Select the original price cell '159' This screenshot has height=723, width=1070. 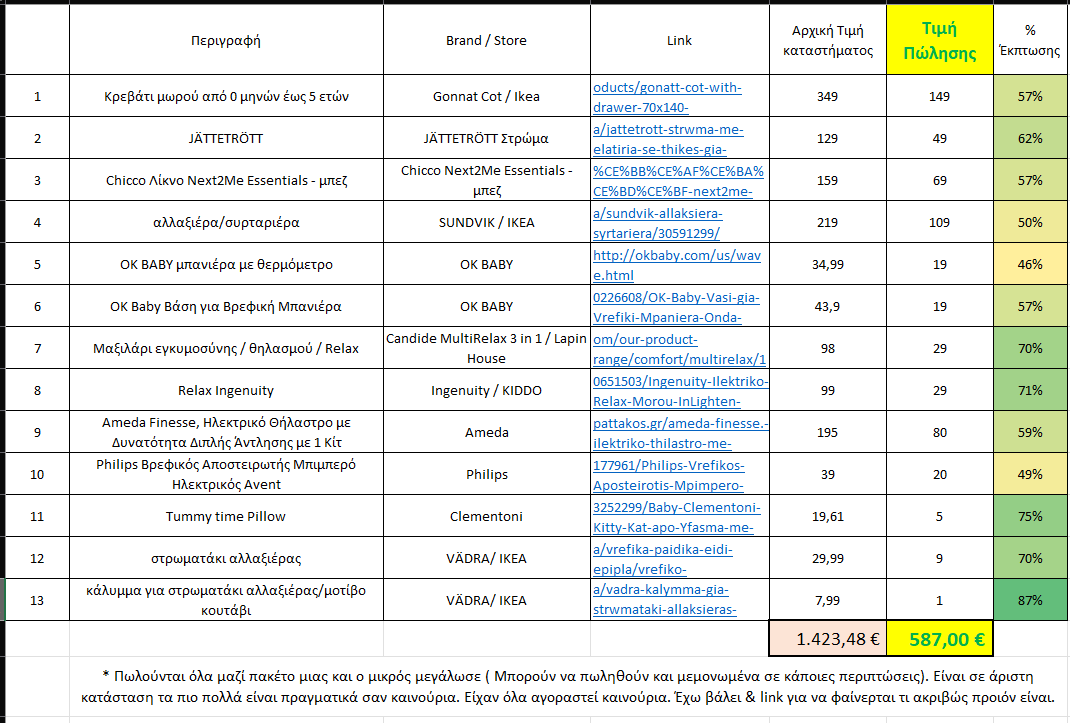828,180
